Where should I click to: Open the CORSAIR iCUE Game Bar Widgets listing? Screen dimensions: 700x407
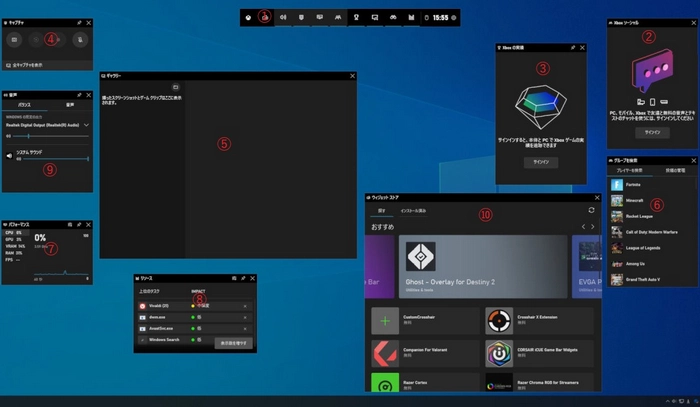(x=540, y=353)
